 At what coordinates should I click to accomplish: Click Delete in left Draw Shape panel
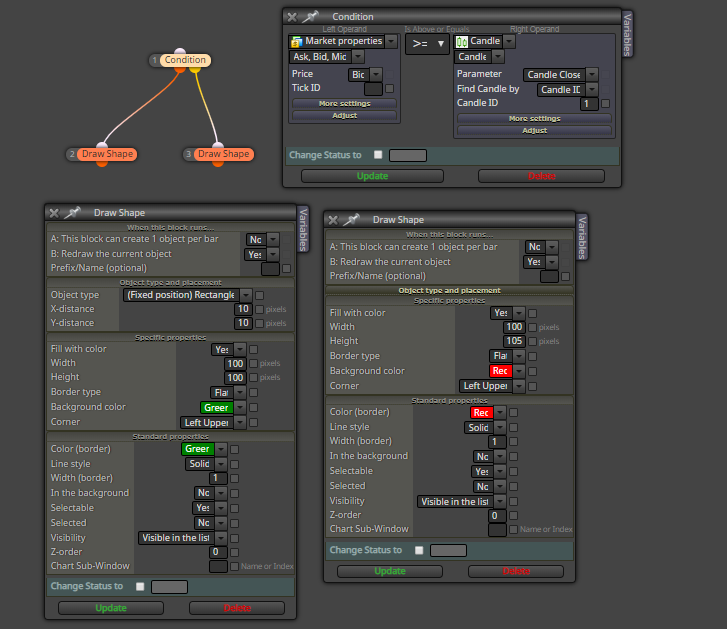237,608
